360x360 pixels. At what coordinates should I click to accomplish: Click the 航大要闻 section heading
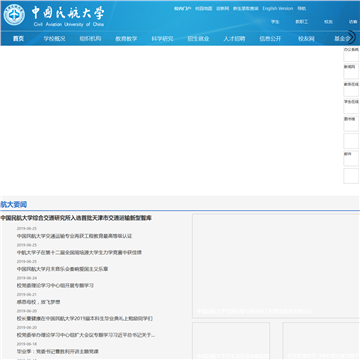point(13,205)
